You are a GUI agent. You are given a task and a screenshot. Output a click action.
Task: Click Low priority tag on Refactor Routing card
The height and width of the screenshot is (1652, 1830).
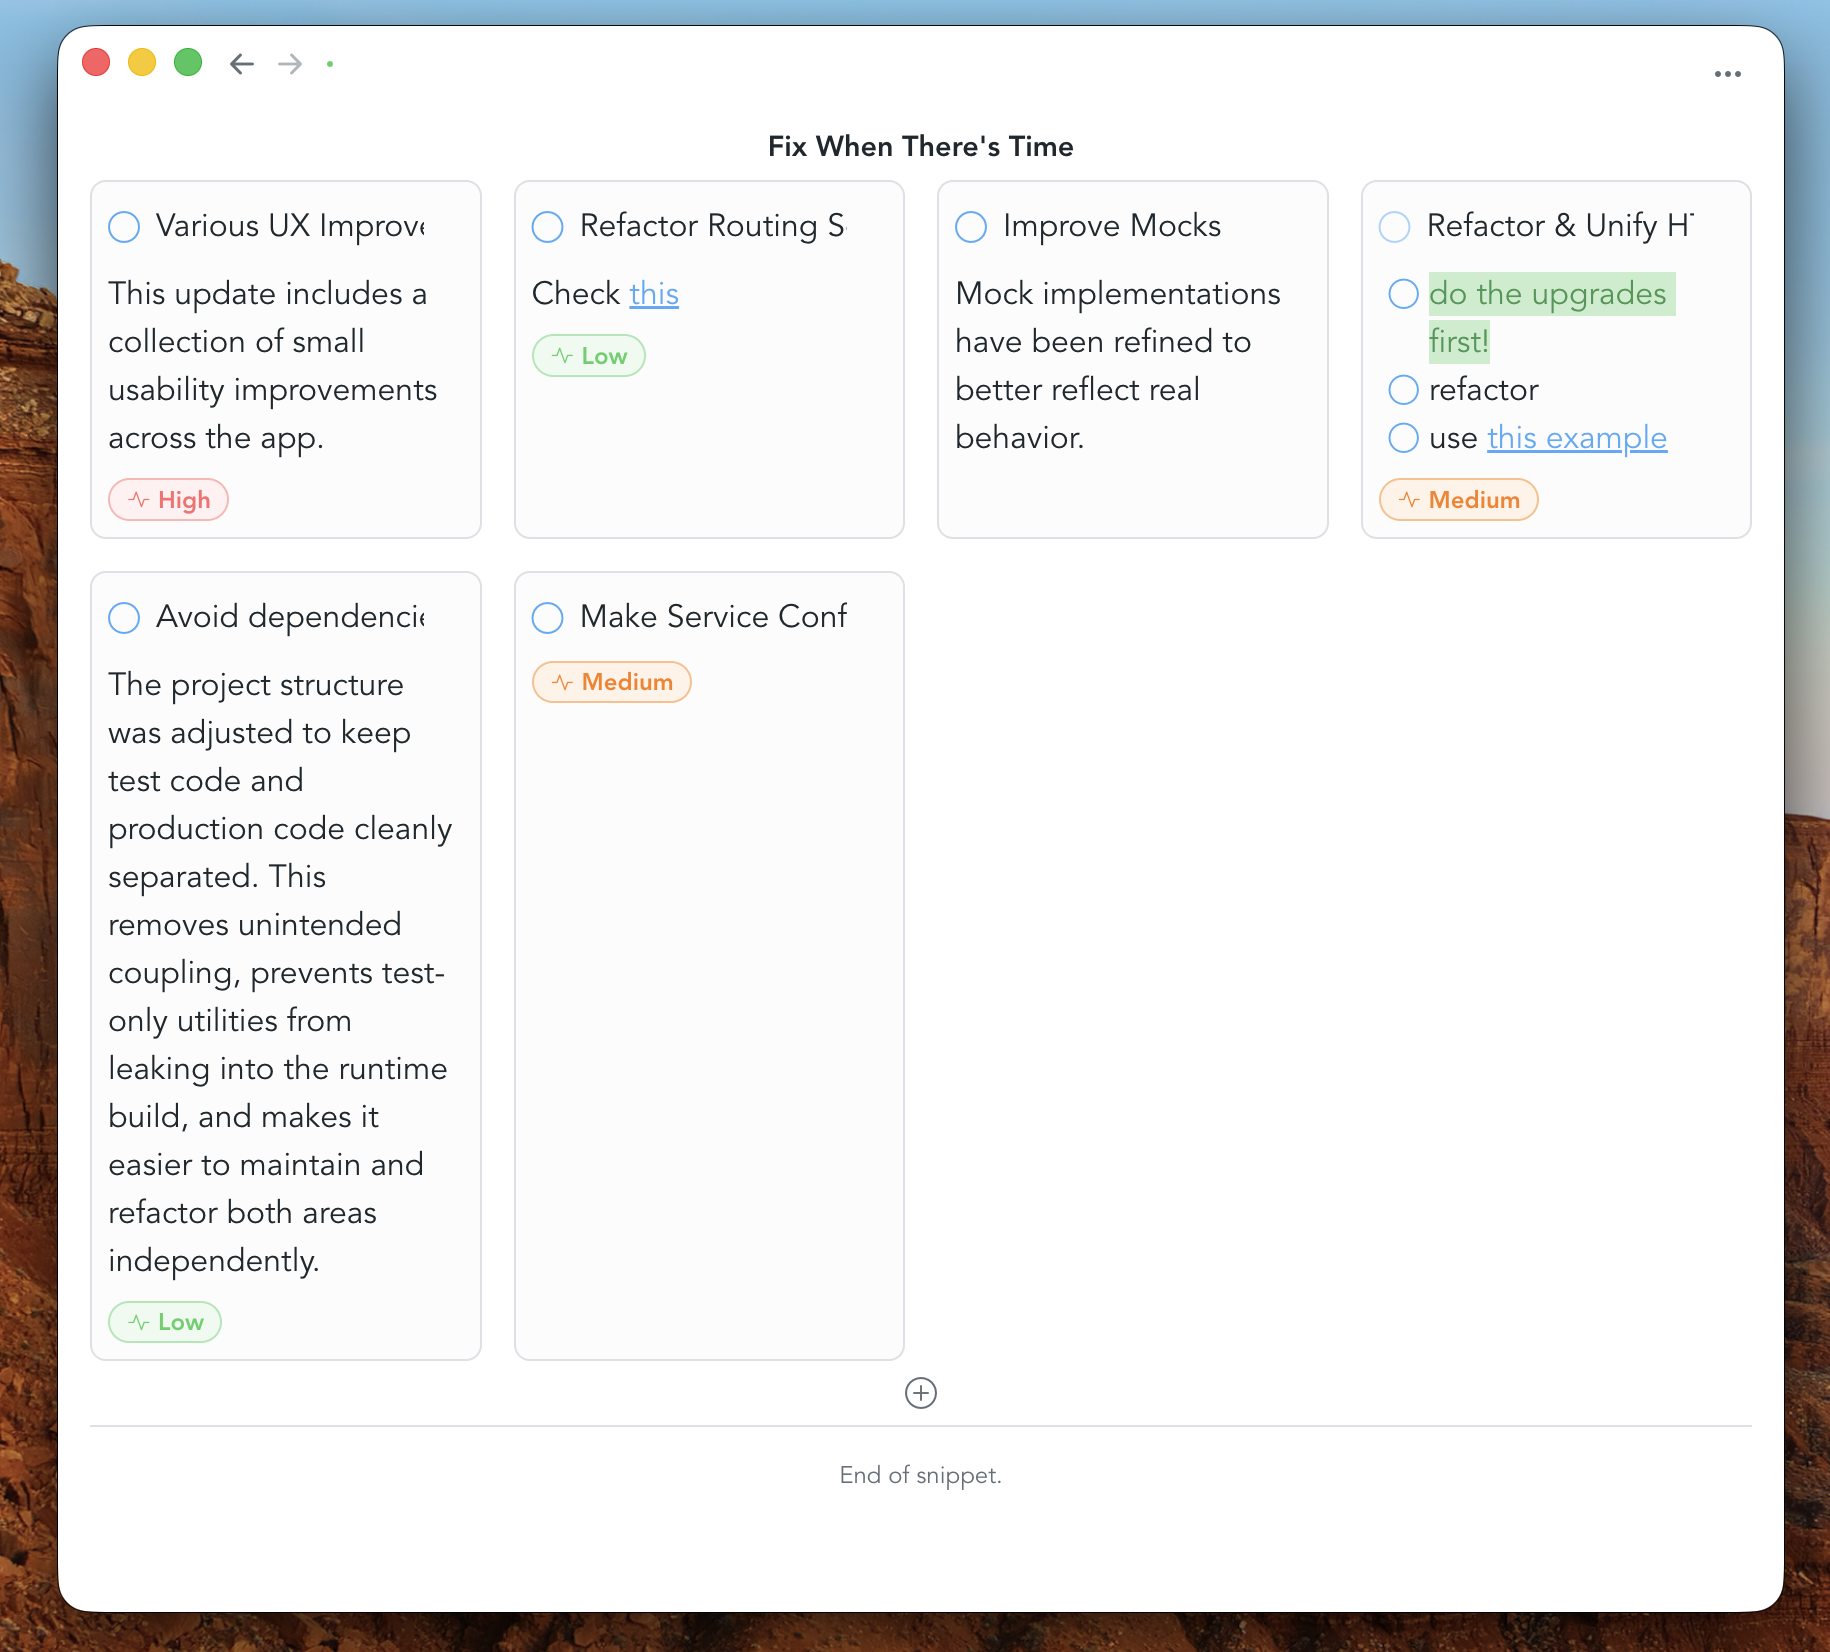[589, 356]
